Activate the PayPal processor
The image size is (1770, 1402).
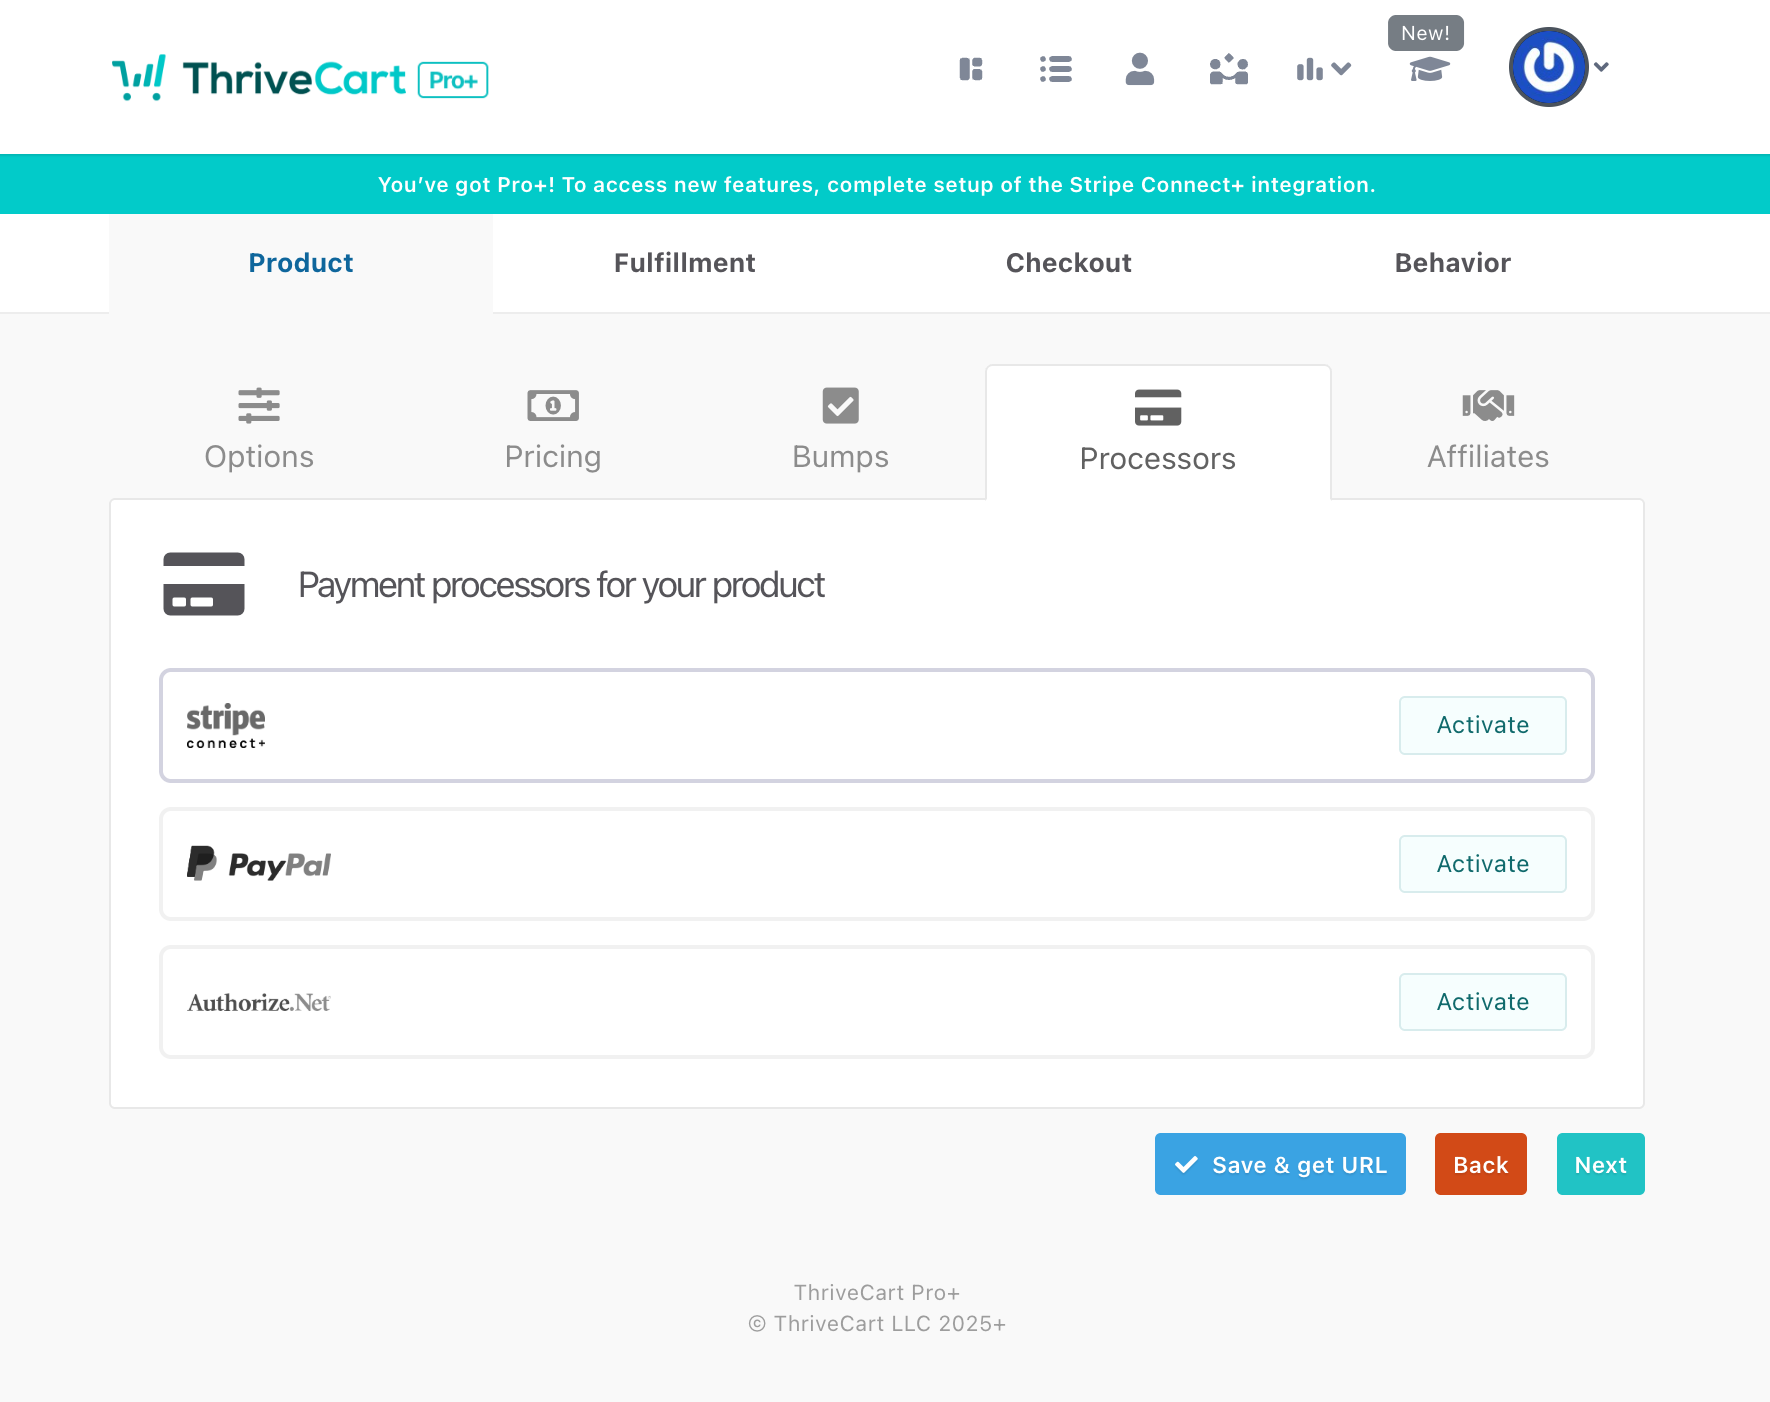(x=1482, y=864)
